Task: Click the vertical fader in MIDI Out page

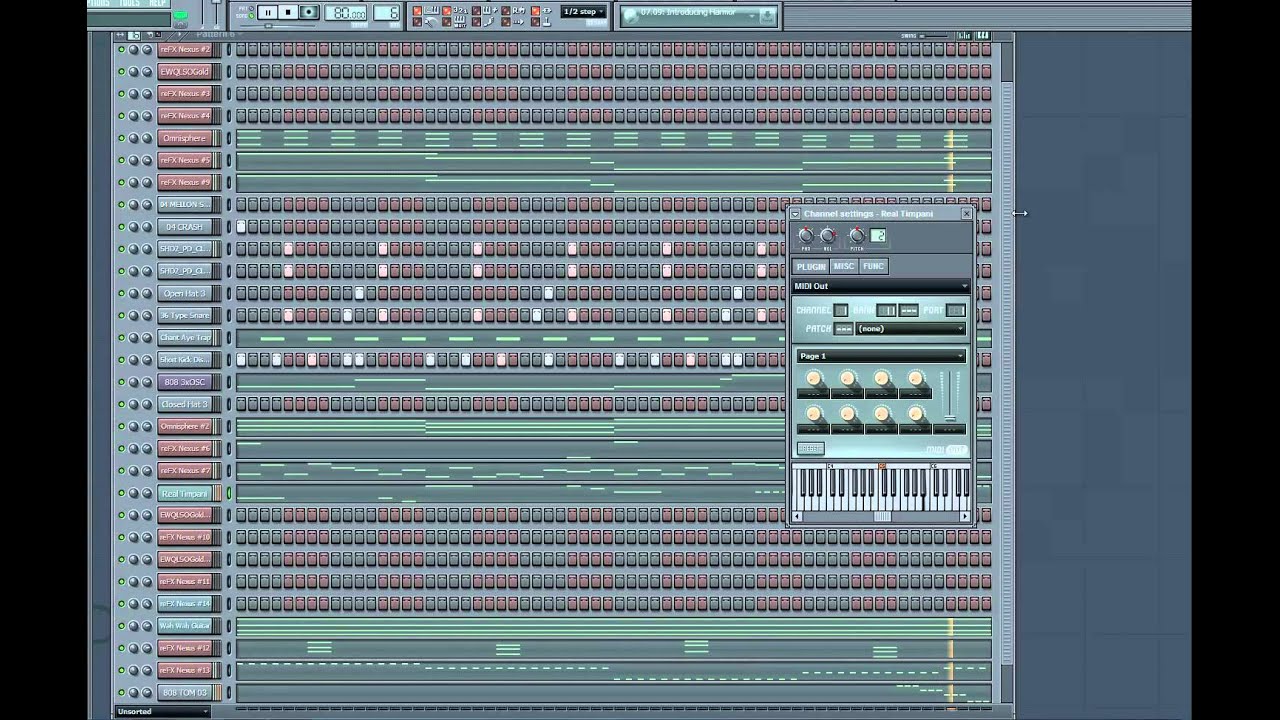Action: pos(951,398)
